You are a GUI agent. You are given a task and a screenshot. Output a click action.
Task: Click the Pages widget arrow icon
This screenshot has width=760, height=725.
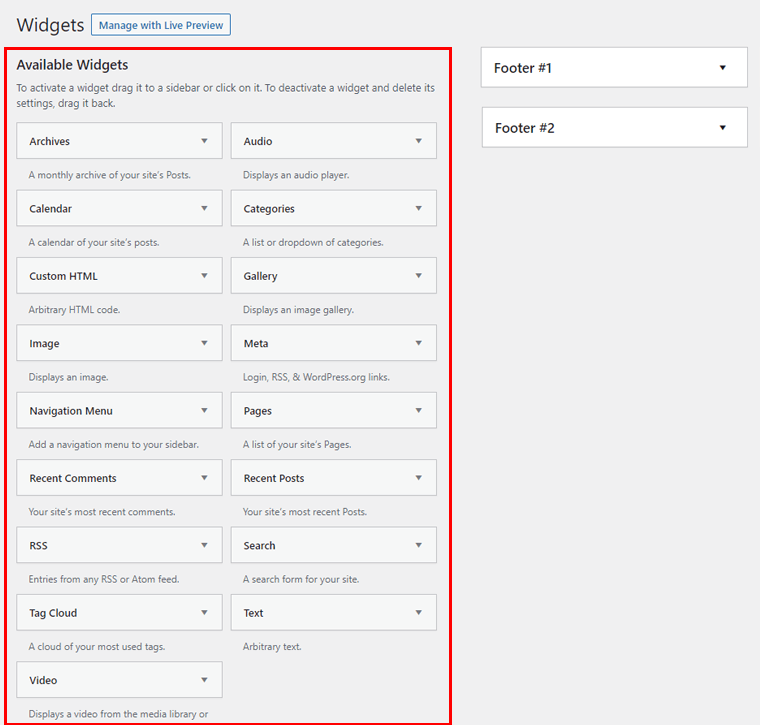(x=418, y=411)
